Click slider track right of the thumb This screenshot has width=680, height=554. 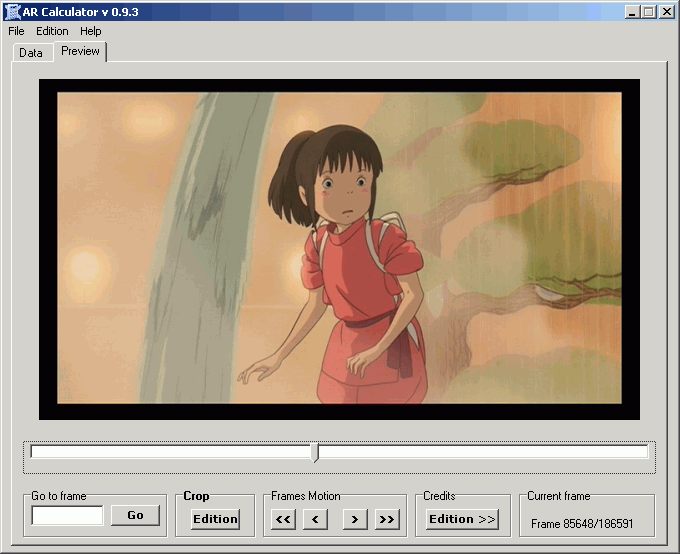click(x=483, y=452)
